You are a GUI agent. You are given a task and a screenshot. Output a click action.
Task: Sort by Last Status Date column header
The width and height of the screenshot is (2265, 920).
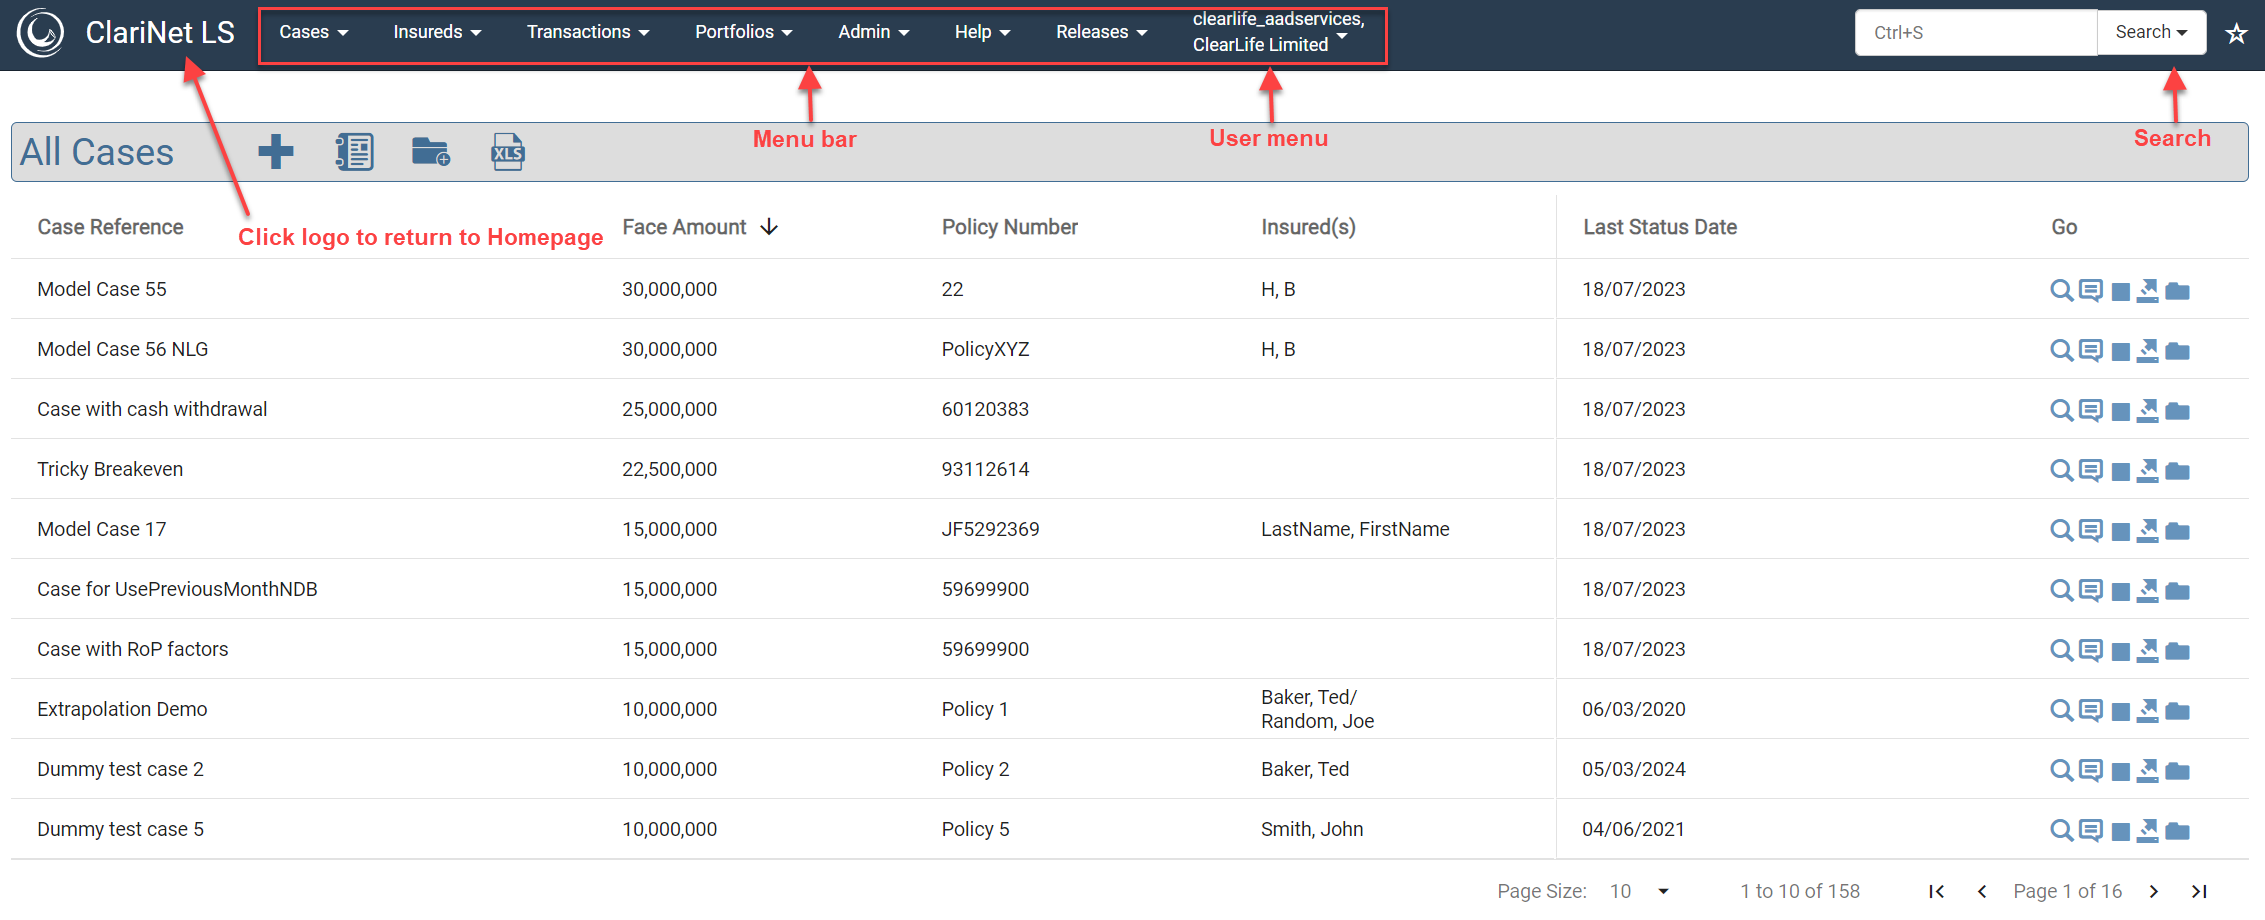click(x=1660, y=227)
